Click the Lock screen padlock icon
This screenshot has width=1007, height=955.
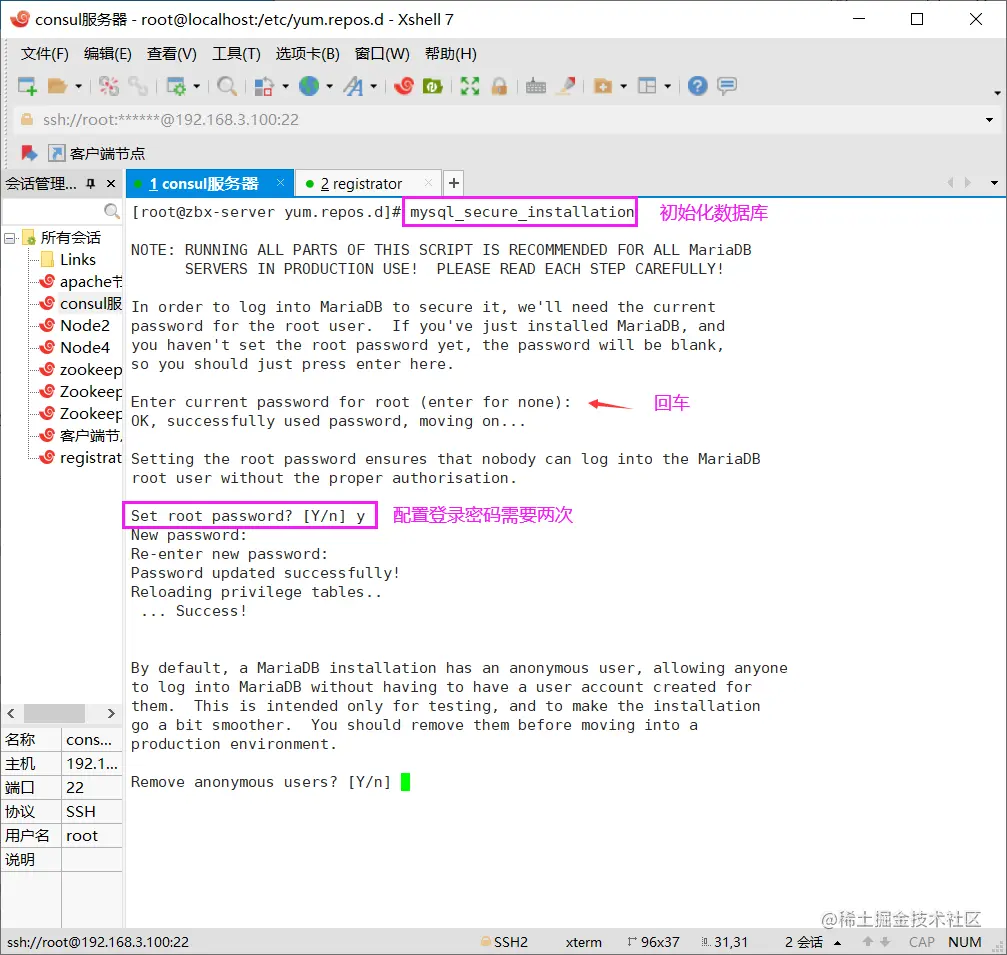(x=499, y=85)
